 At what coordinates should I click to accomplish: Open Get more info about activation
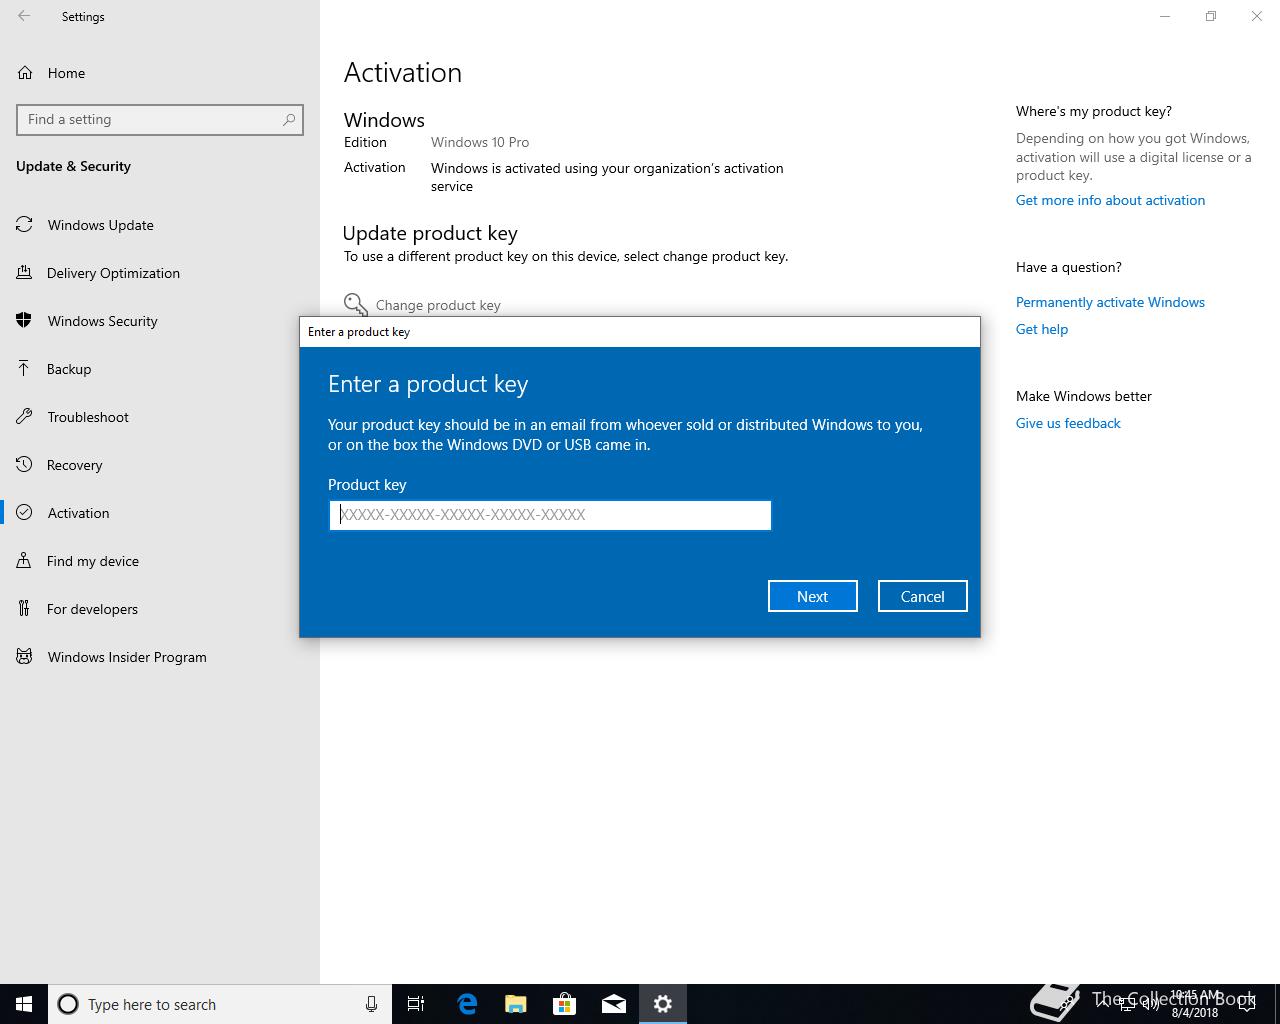pos(1110,200)
